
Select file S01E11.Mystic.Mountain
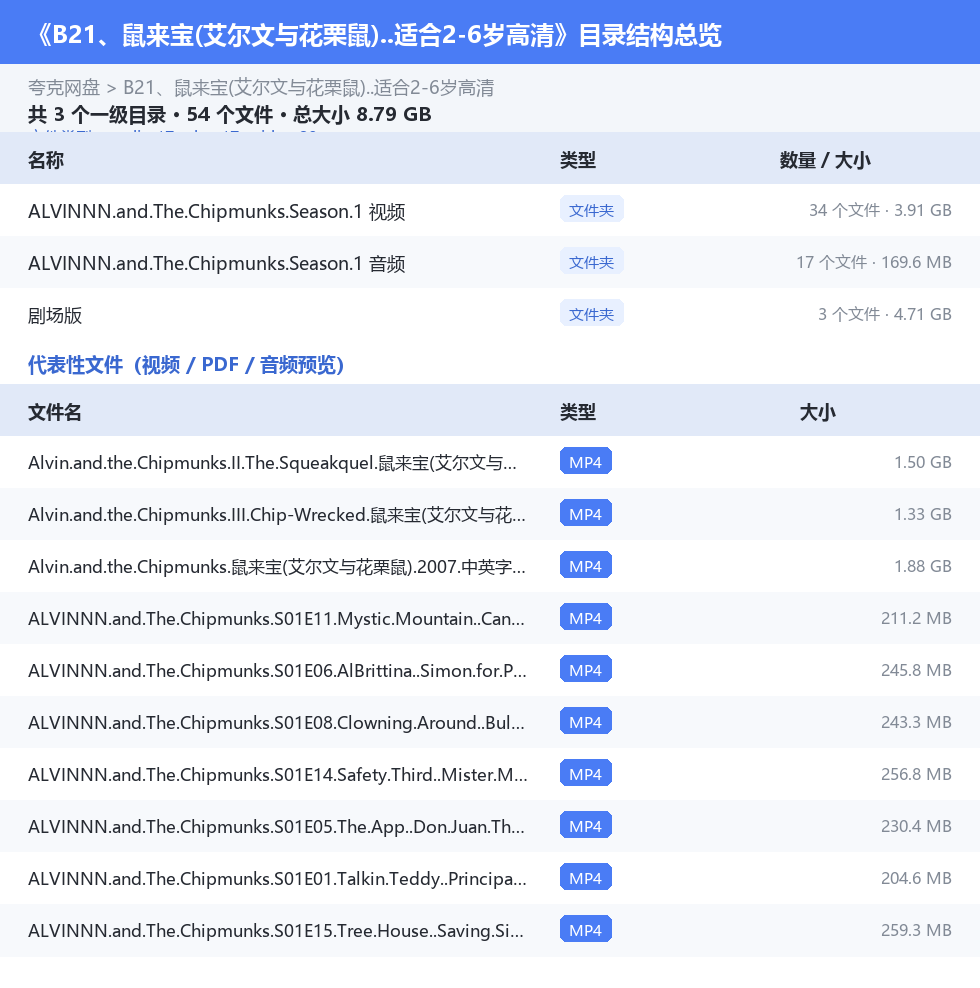(276, 619)
